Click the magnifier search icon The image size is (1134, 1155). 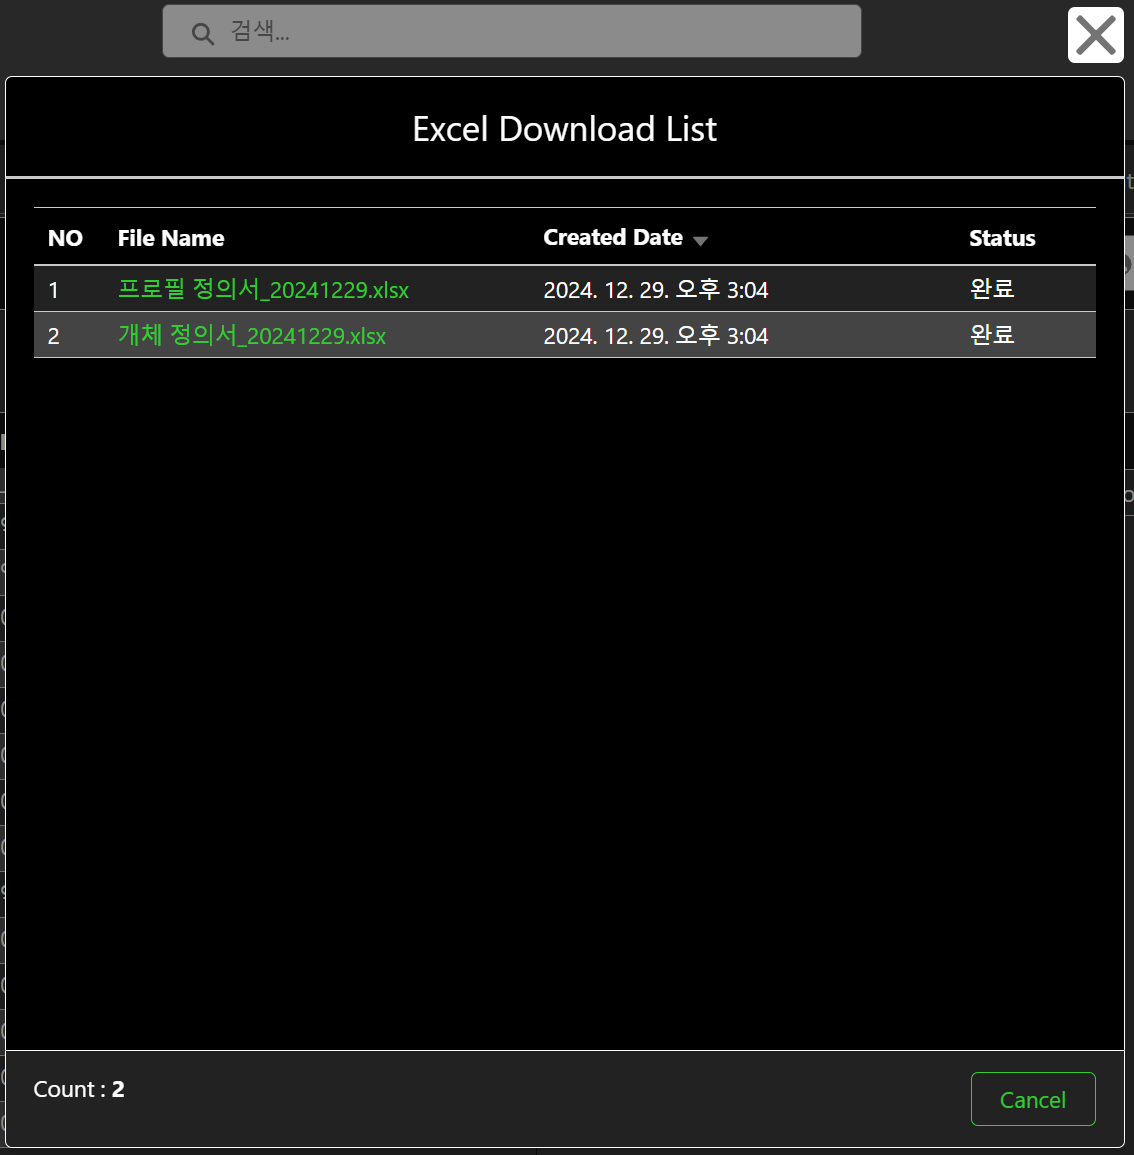click(x=202, y=33)
